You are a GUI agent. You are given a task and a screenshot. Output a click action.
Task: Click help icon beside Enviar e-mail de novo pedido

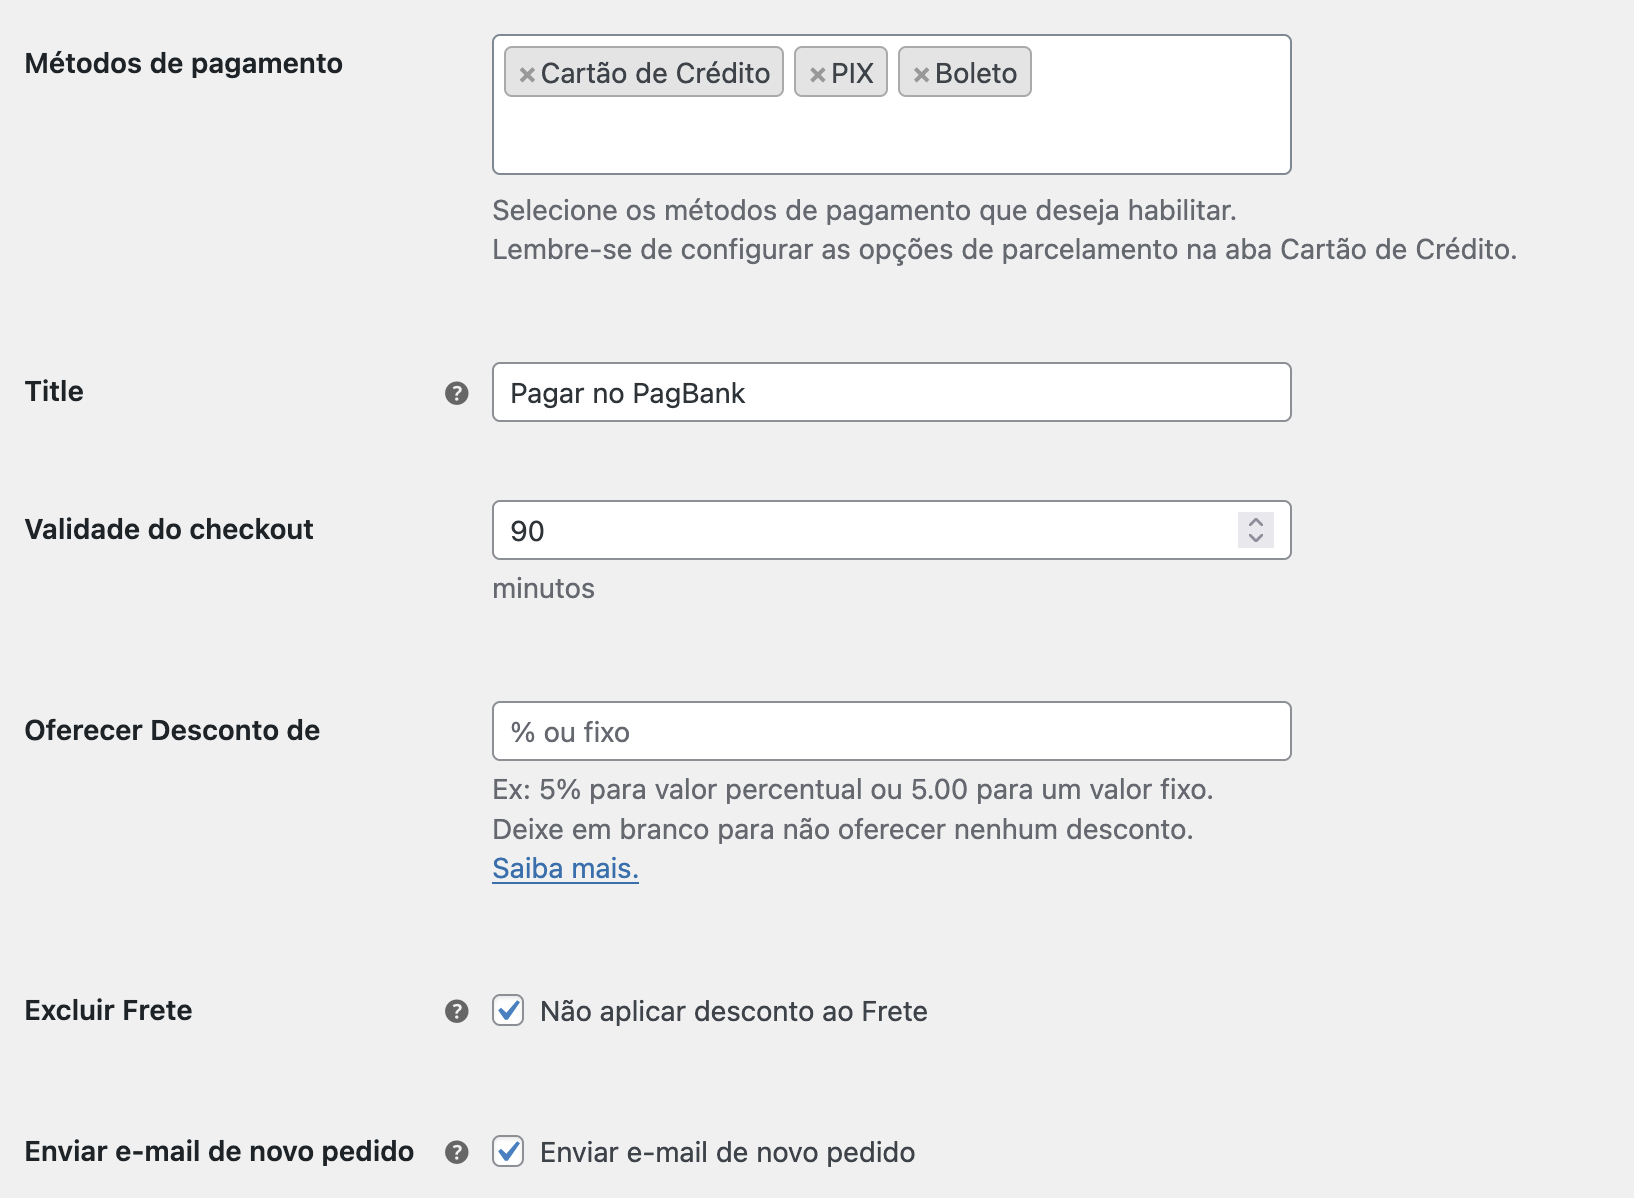point(457,1152)
